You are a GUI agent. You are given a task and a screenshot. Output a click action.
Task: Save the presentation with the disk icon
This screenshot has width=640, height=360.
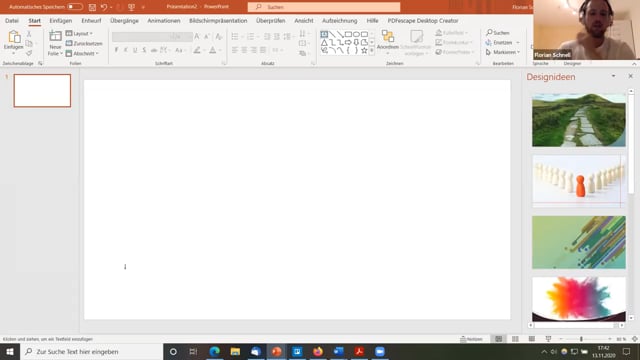click(92, 7)
